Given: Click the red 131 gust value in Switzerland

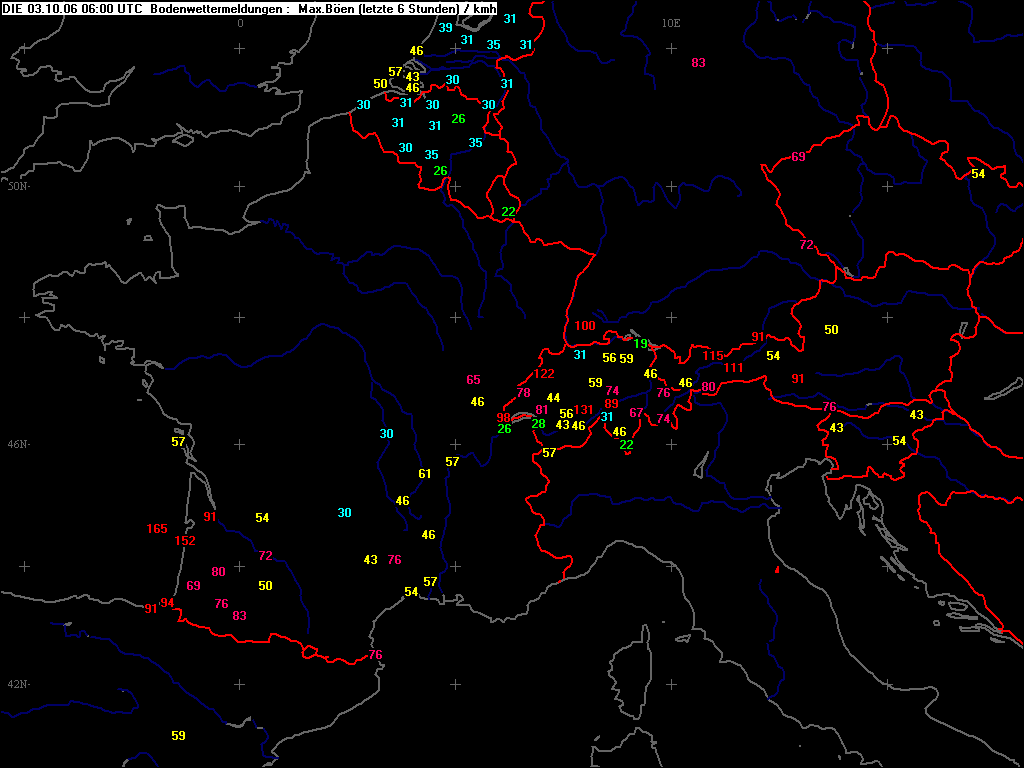Looking at the screenshot, I should 583,409.
